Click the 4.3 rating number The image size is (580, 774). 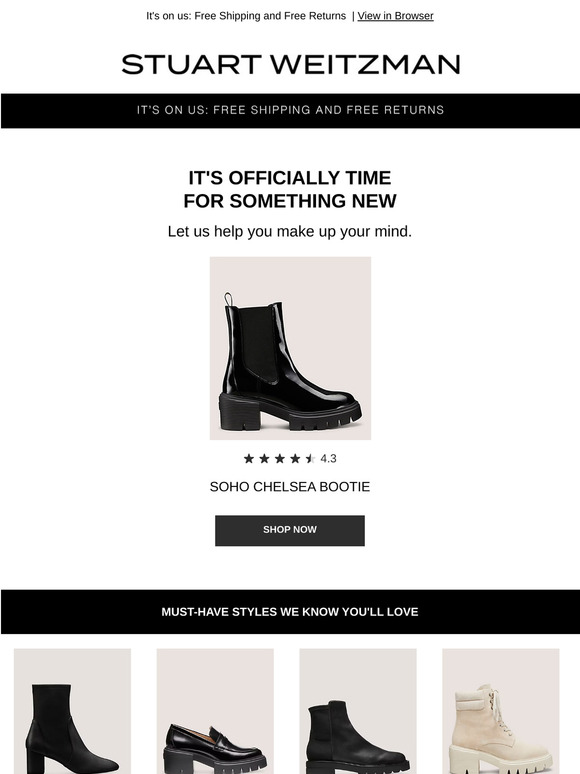328,459
